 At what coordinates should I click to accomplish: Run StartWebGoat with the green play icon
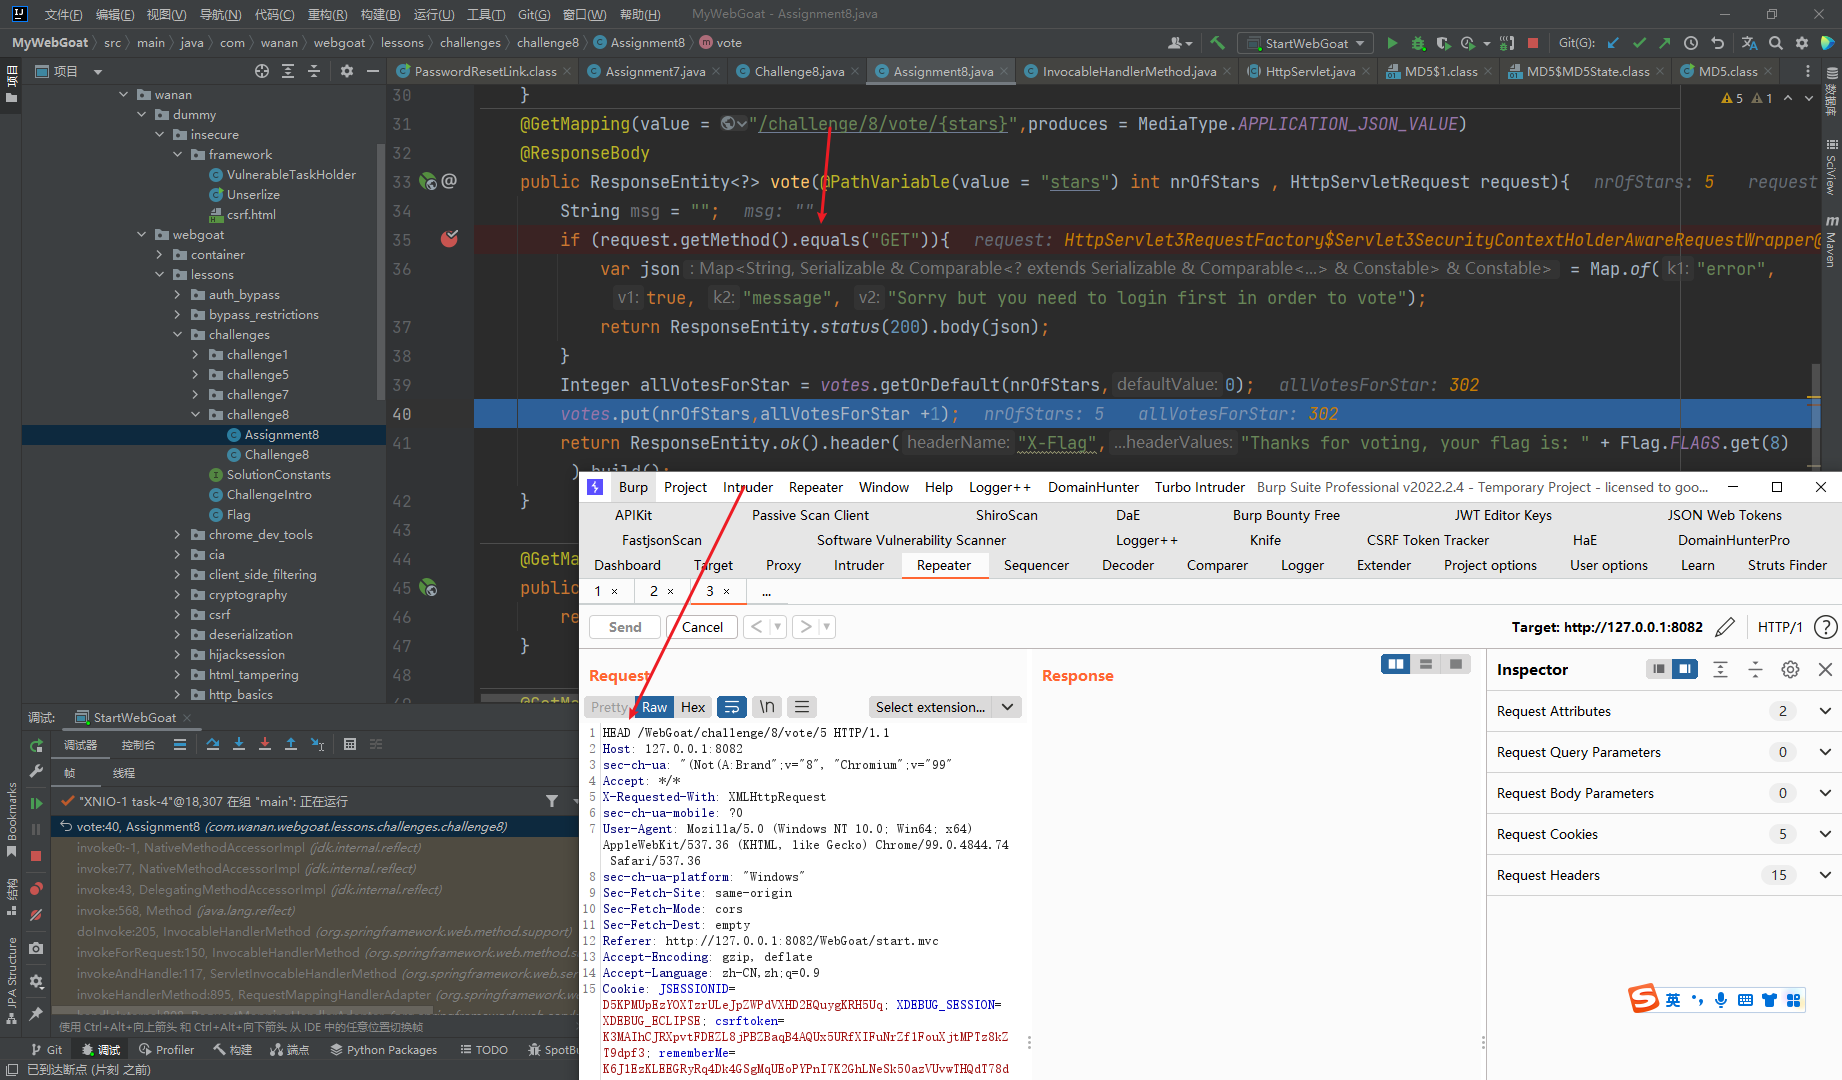[x=1392, y=43]
